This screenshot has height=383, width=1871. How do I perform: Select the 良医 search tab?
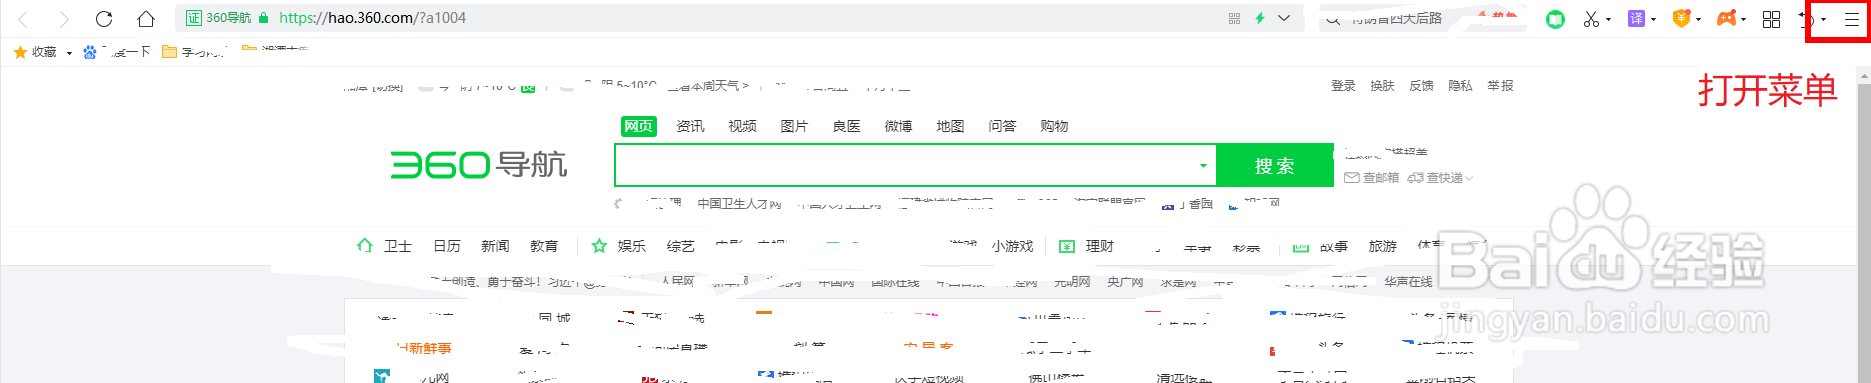pos(846,126)
